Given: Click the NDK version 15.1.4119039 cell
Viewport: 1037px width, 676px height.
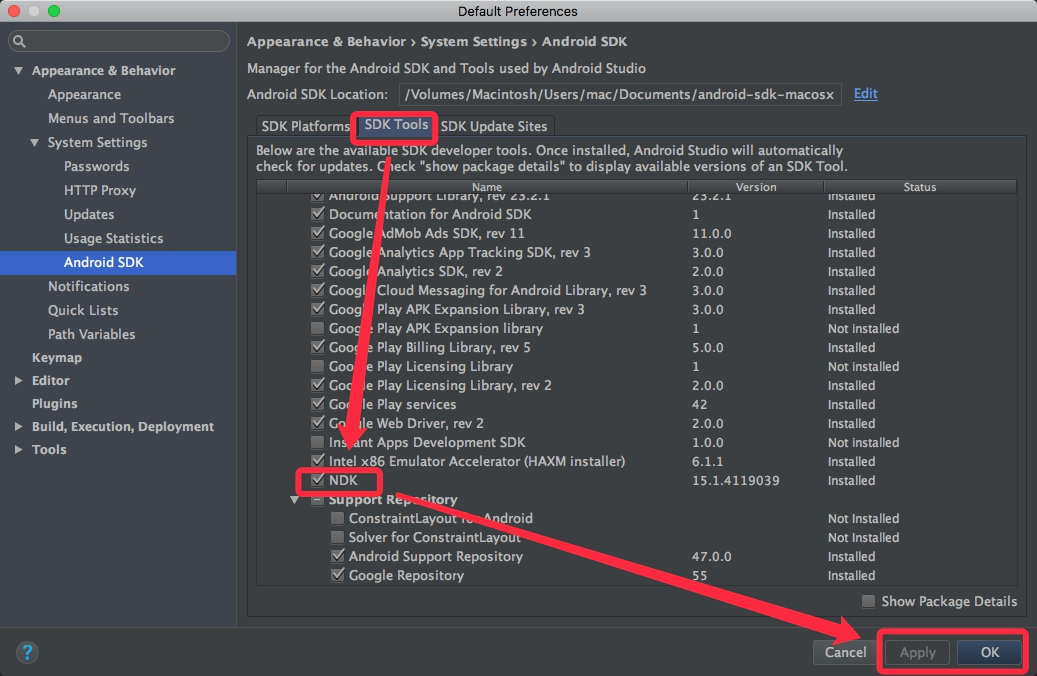Looking at the screenshot, I should tap(735, 480).
